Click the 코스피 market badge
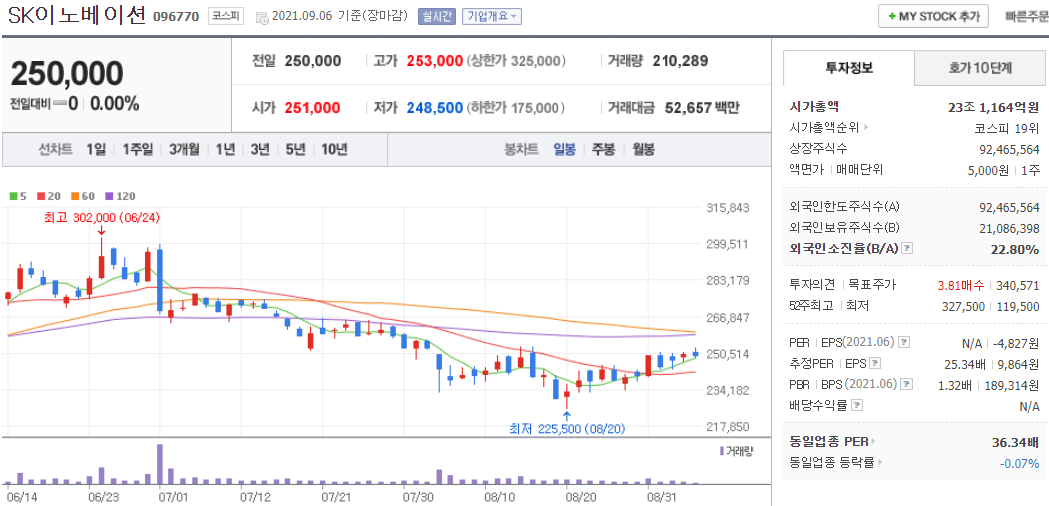 tap(226, 16)
